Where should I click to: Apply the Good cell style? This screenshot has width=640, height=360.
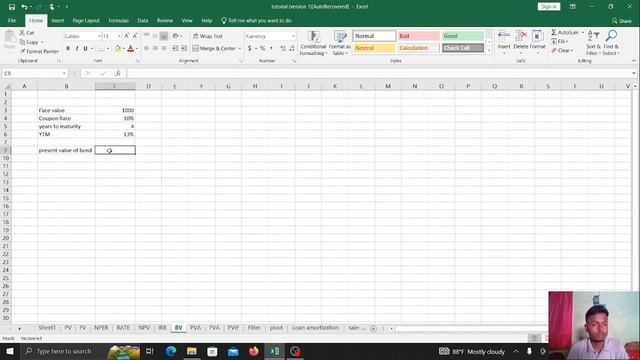pyautogui.click(x=463, y=36)
